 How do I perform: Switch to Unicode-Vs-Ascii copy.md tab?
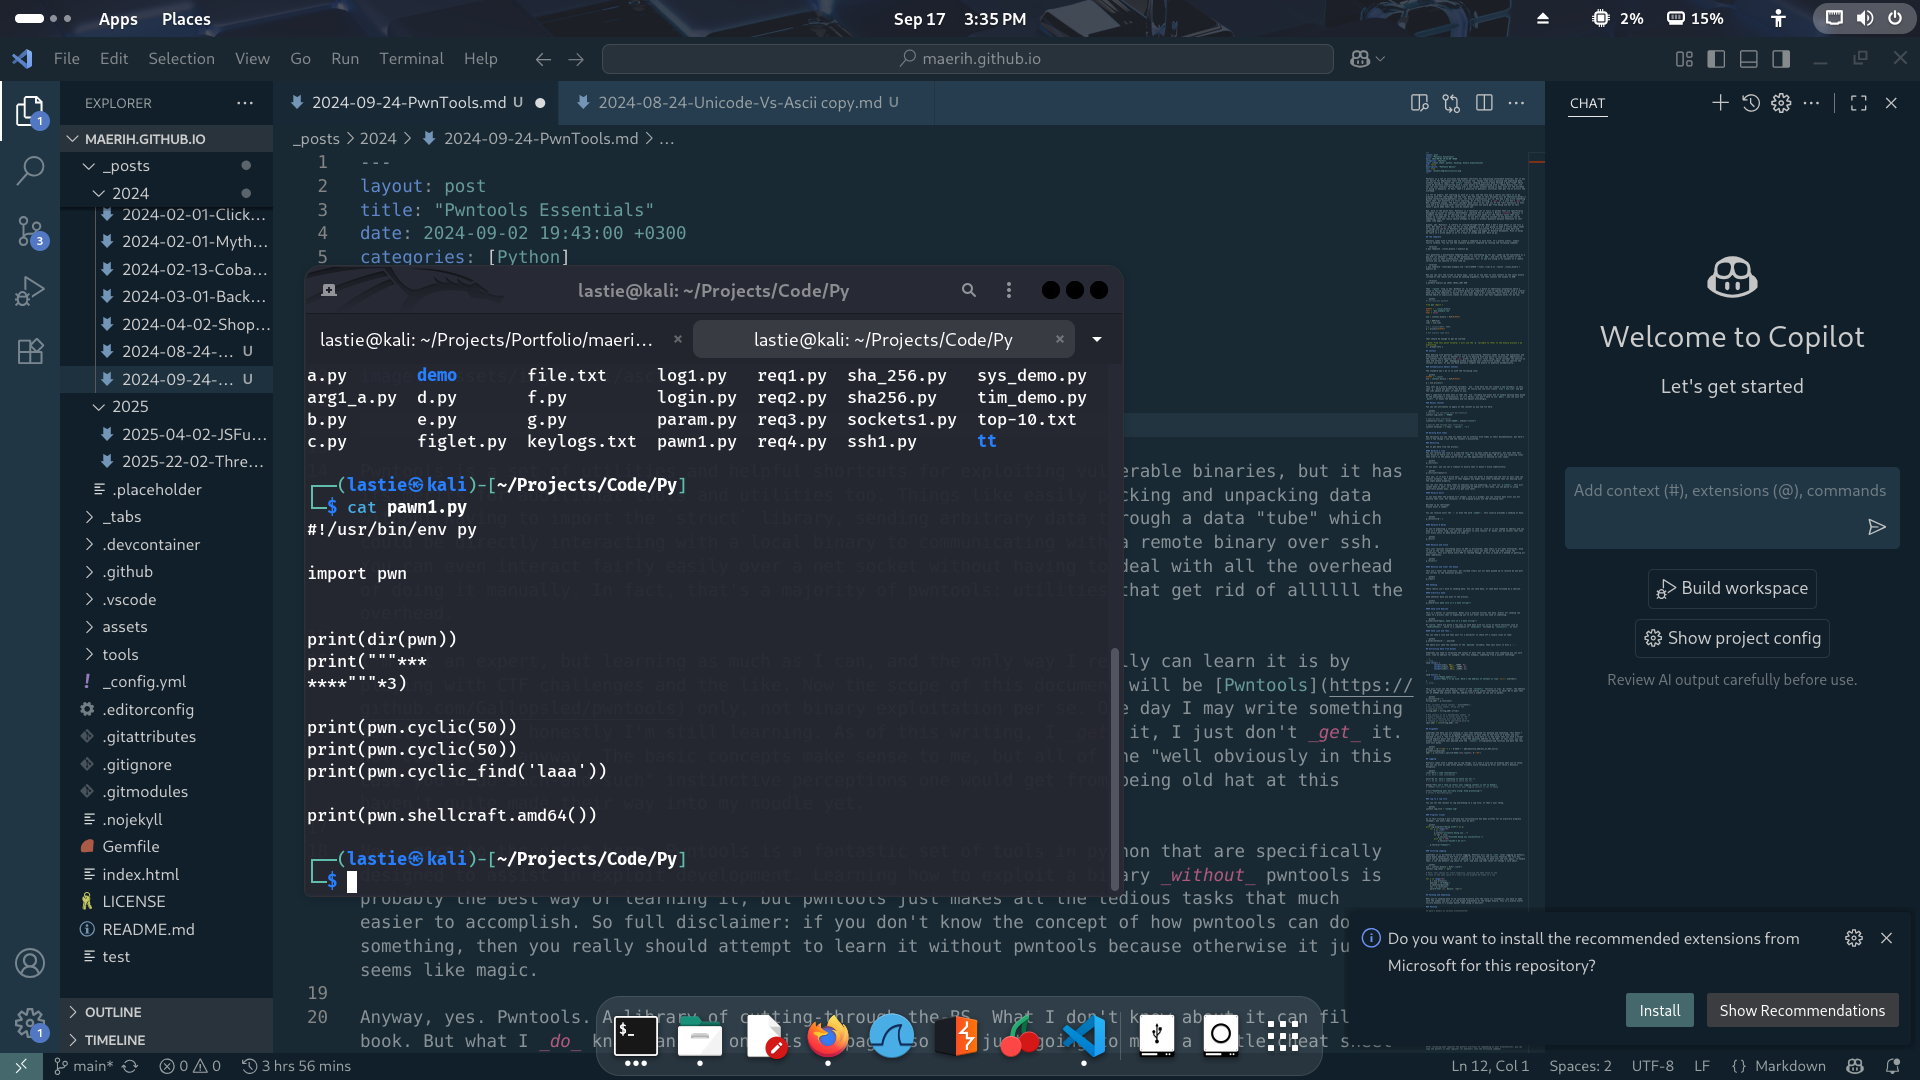739,102
